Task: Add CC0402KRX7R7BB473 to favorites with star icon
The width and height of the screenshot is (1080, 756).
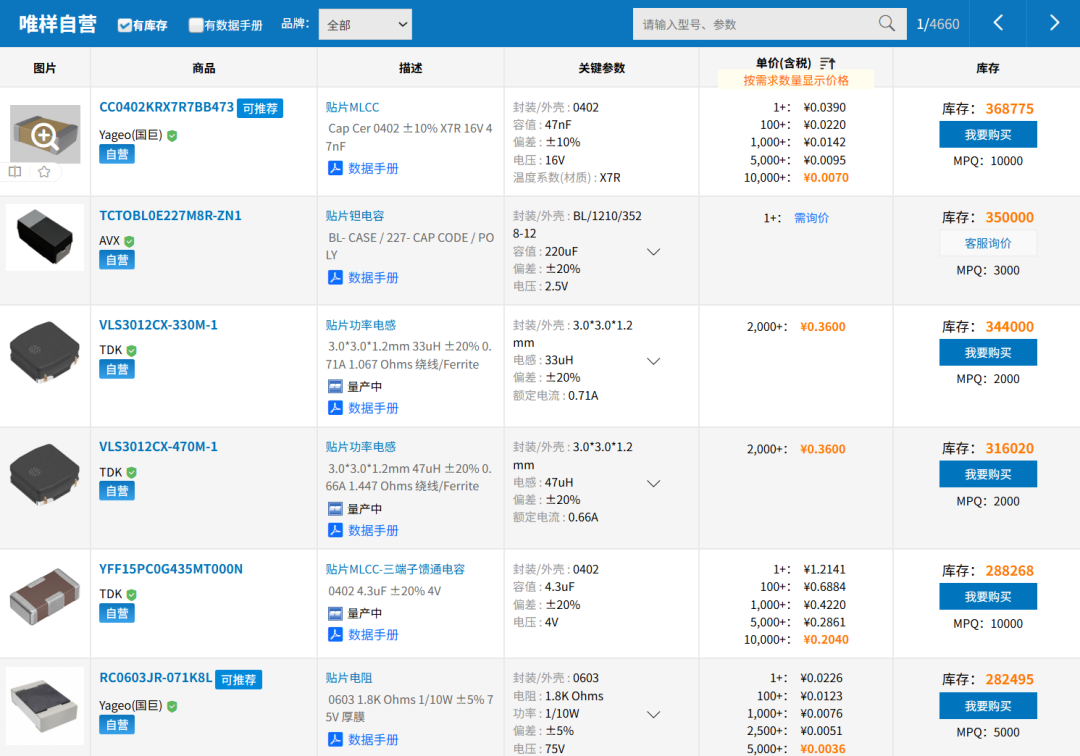Action: point(44,172)
